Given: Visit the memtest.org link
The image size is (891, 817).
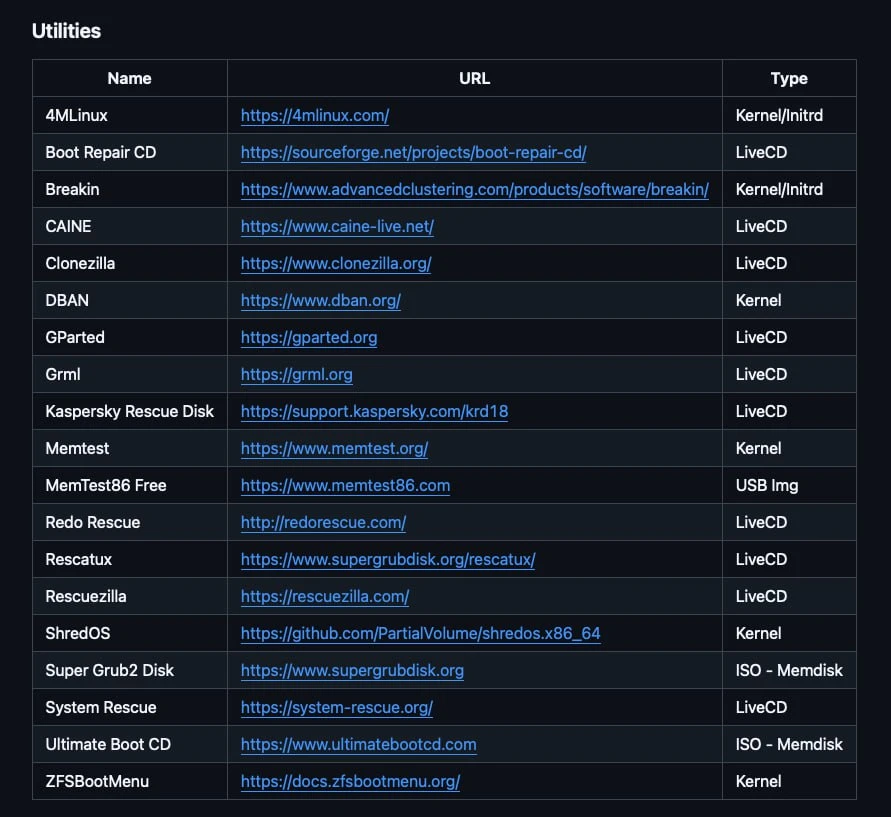Looking at the screenshot, I should (x=334, y=449).
